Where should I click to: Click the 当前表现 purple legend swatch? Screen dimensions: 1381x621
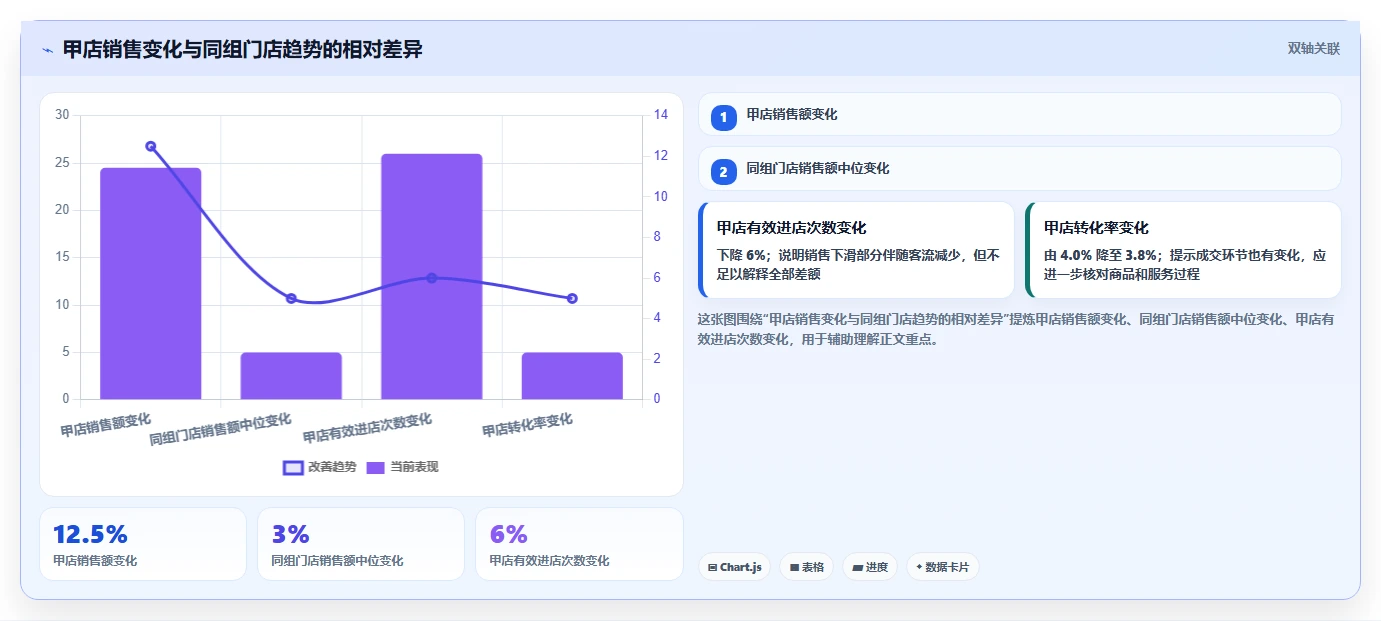point(376,467)
